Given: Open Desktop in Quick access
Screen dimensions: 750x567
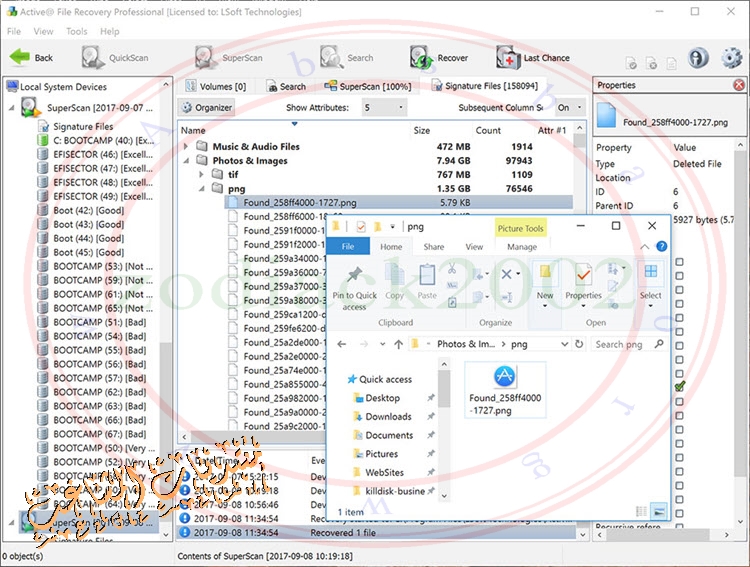Looking at the screenshot, I should 382,398.
